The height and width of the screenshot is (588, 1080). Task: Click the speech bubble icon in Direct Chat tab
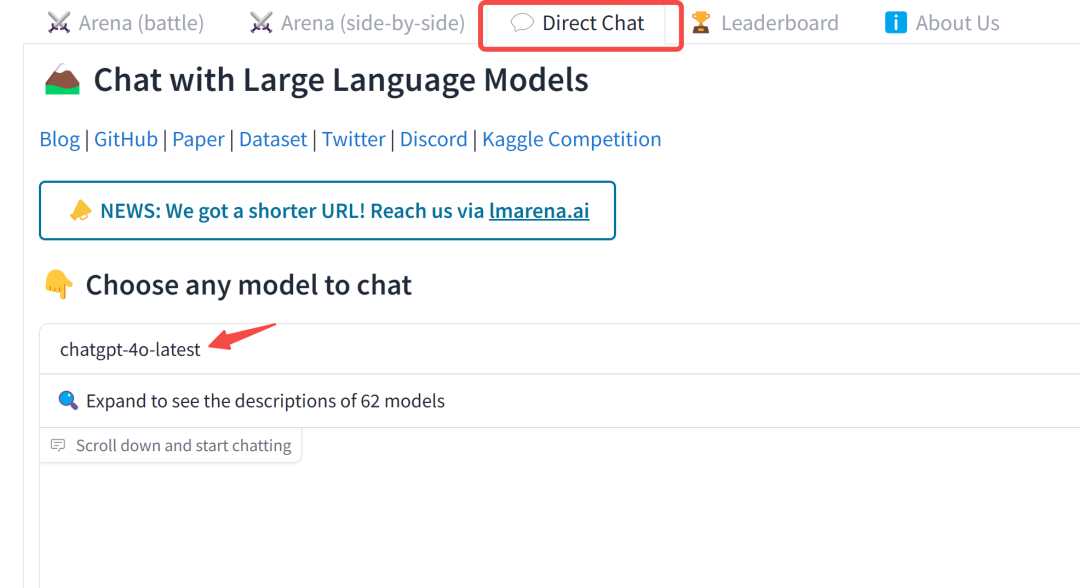pos(522,23)
